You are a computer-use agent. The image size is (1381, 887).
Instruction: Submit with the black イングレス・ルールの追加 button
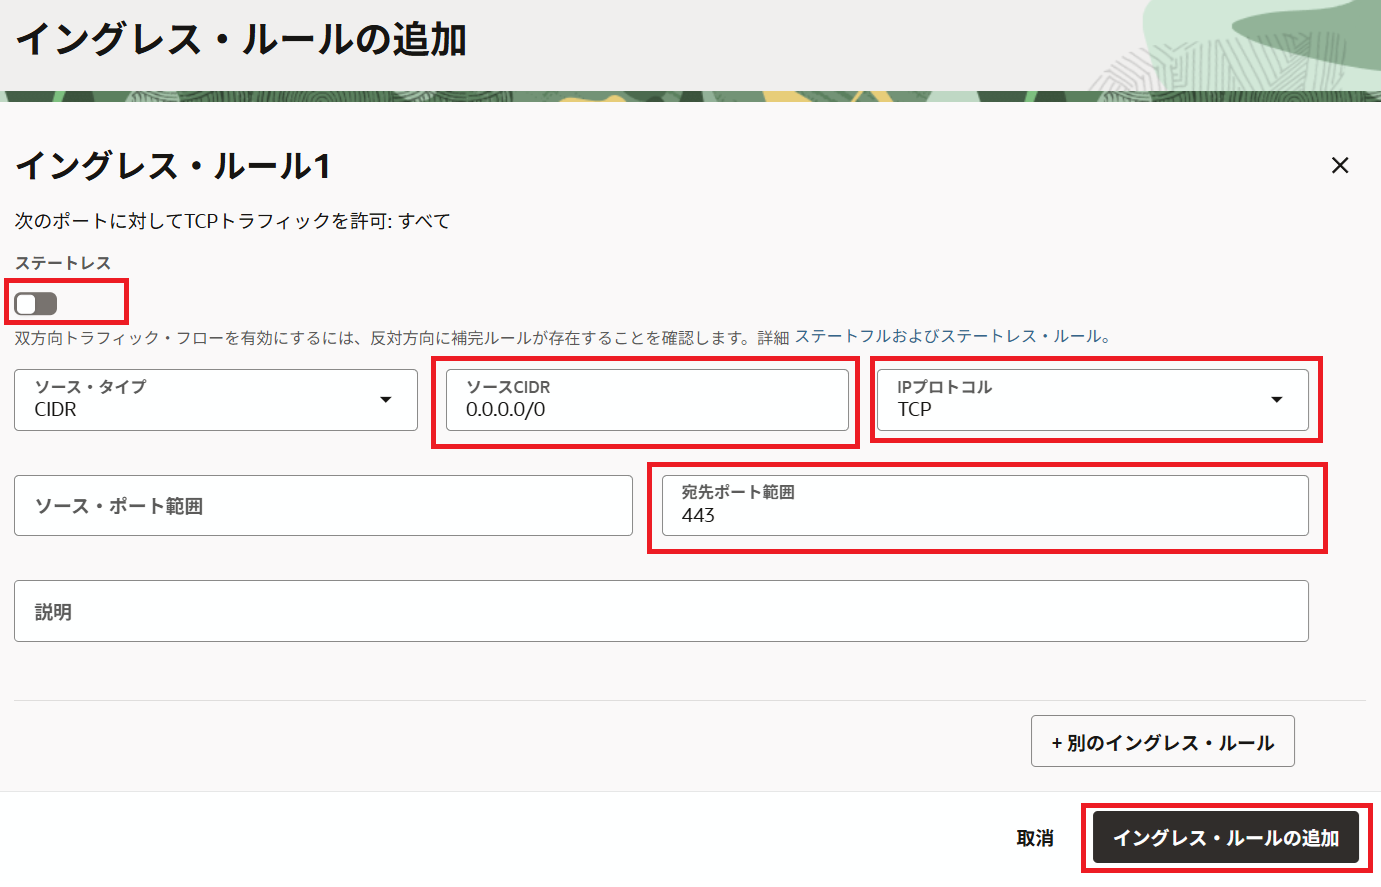tap(1225, 838)
